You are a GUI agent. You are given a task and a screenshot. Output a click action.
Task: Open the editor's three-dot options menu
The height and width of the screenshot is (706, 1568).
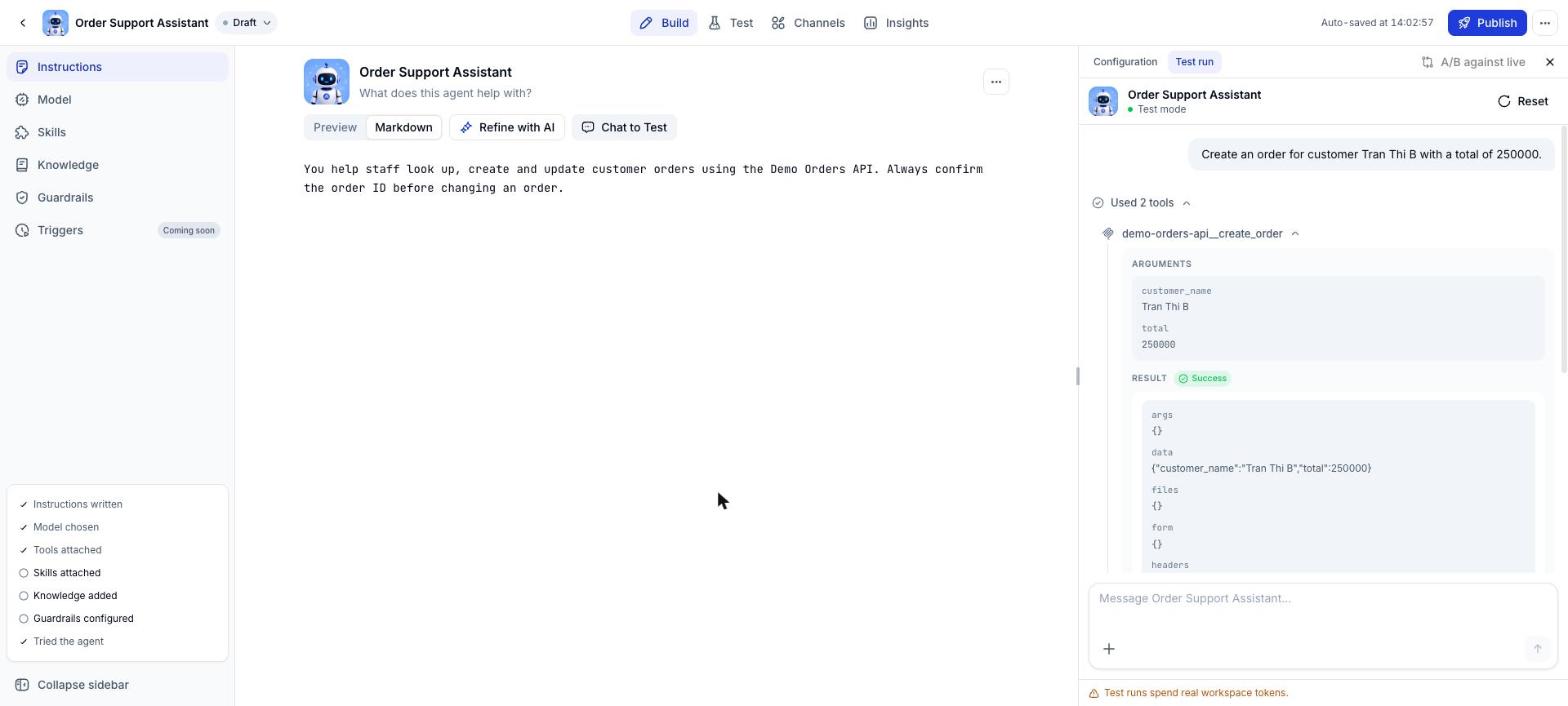pyautogui.click(x=996, y=82)
